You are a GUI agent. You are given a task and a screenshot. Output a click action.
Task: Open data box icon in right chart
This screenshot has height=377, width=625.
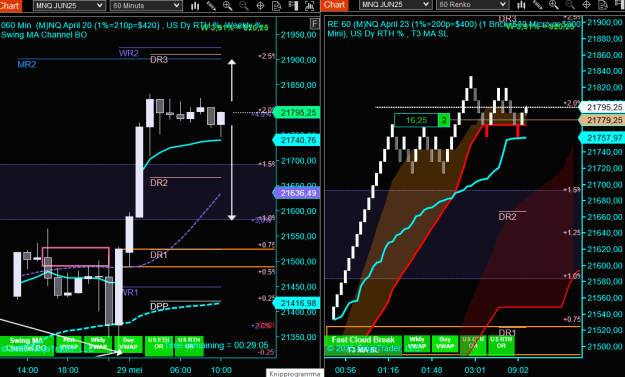[603, 5]
